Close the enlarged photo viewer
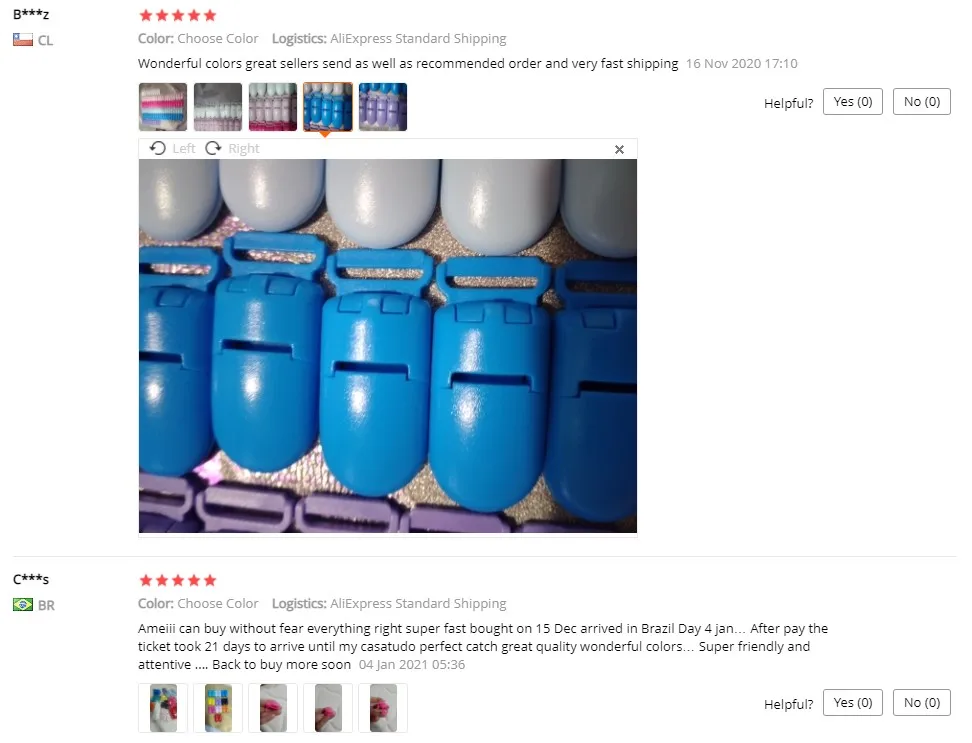Viewport: 972px width, 743px height. 619,149
